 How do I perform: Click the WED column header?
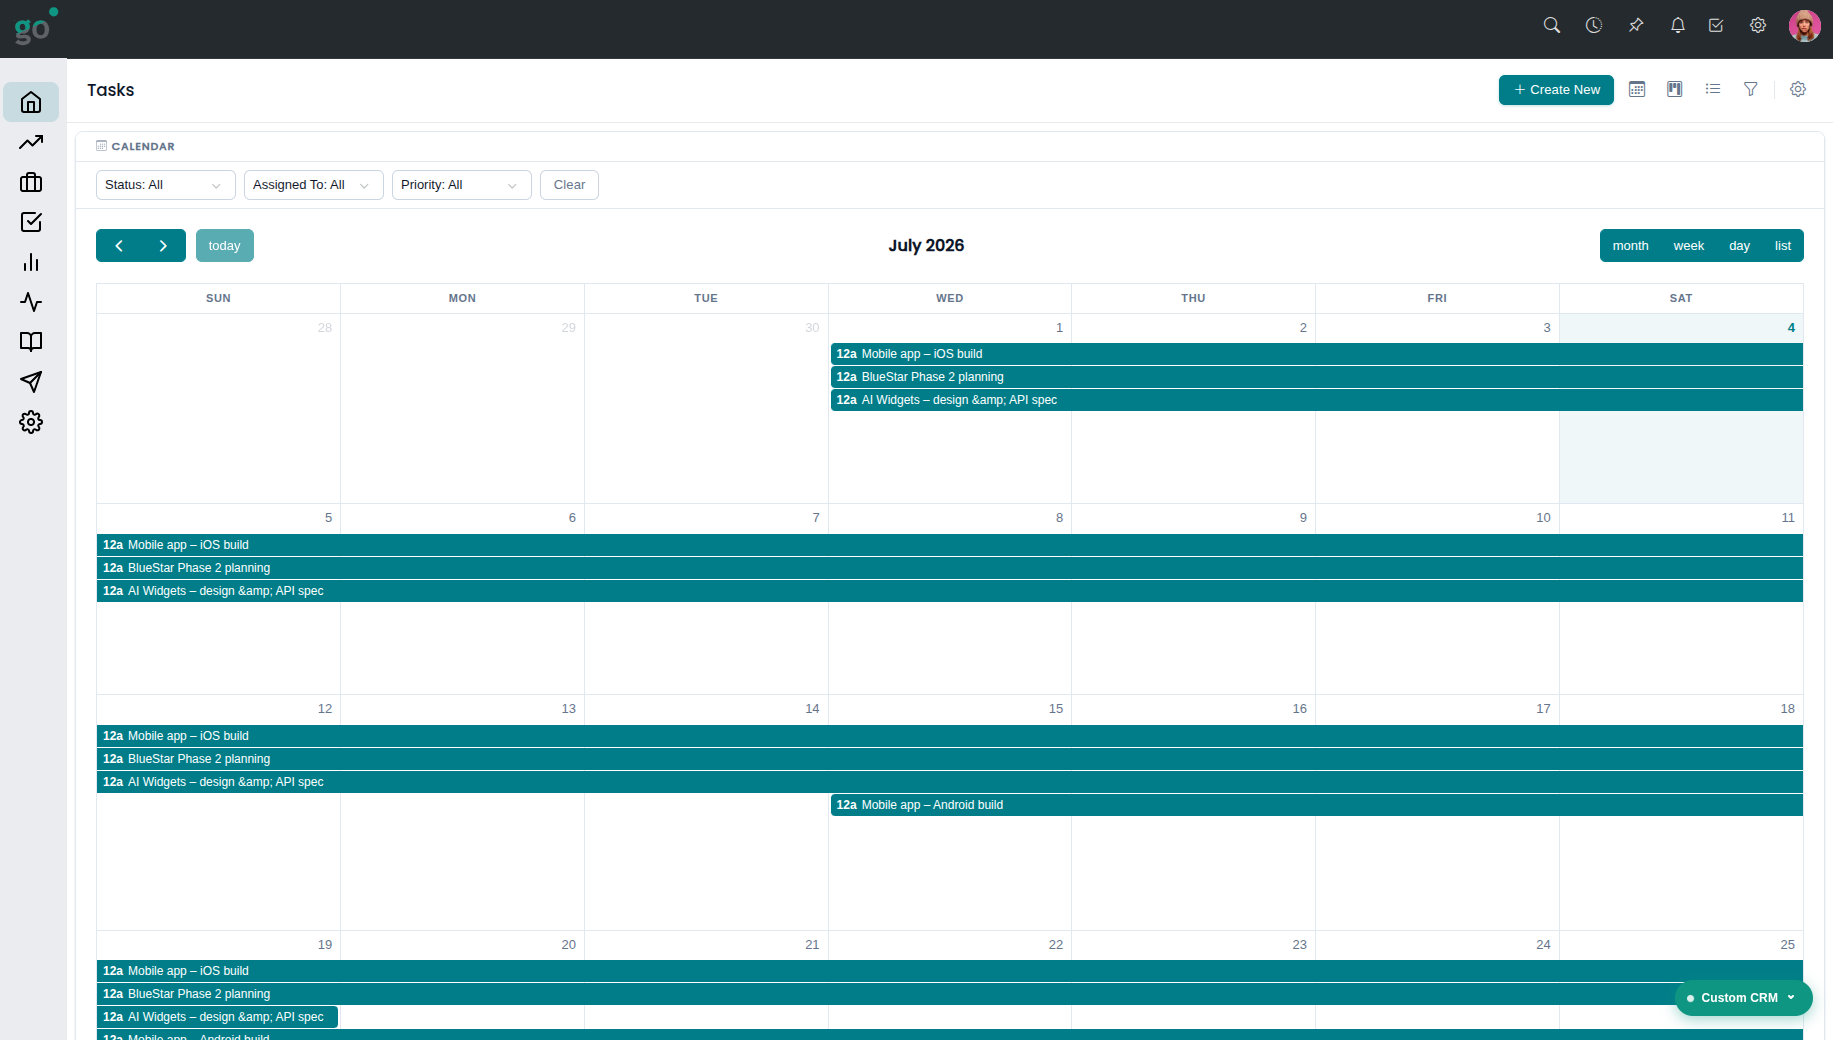[950, 298]
